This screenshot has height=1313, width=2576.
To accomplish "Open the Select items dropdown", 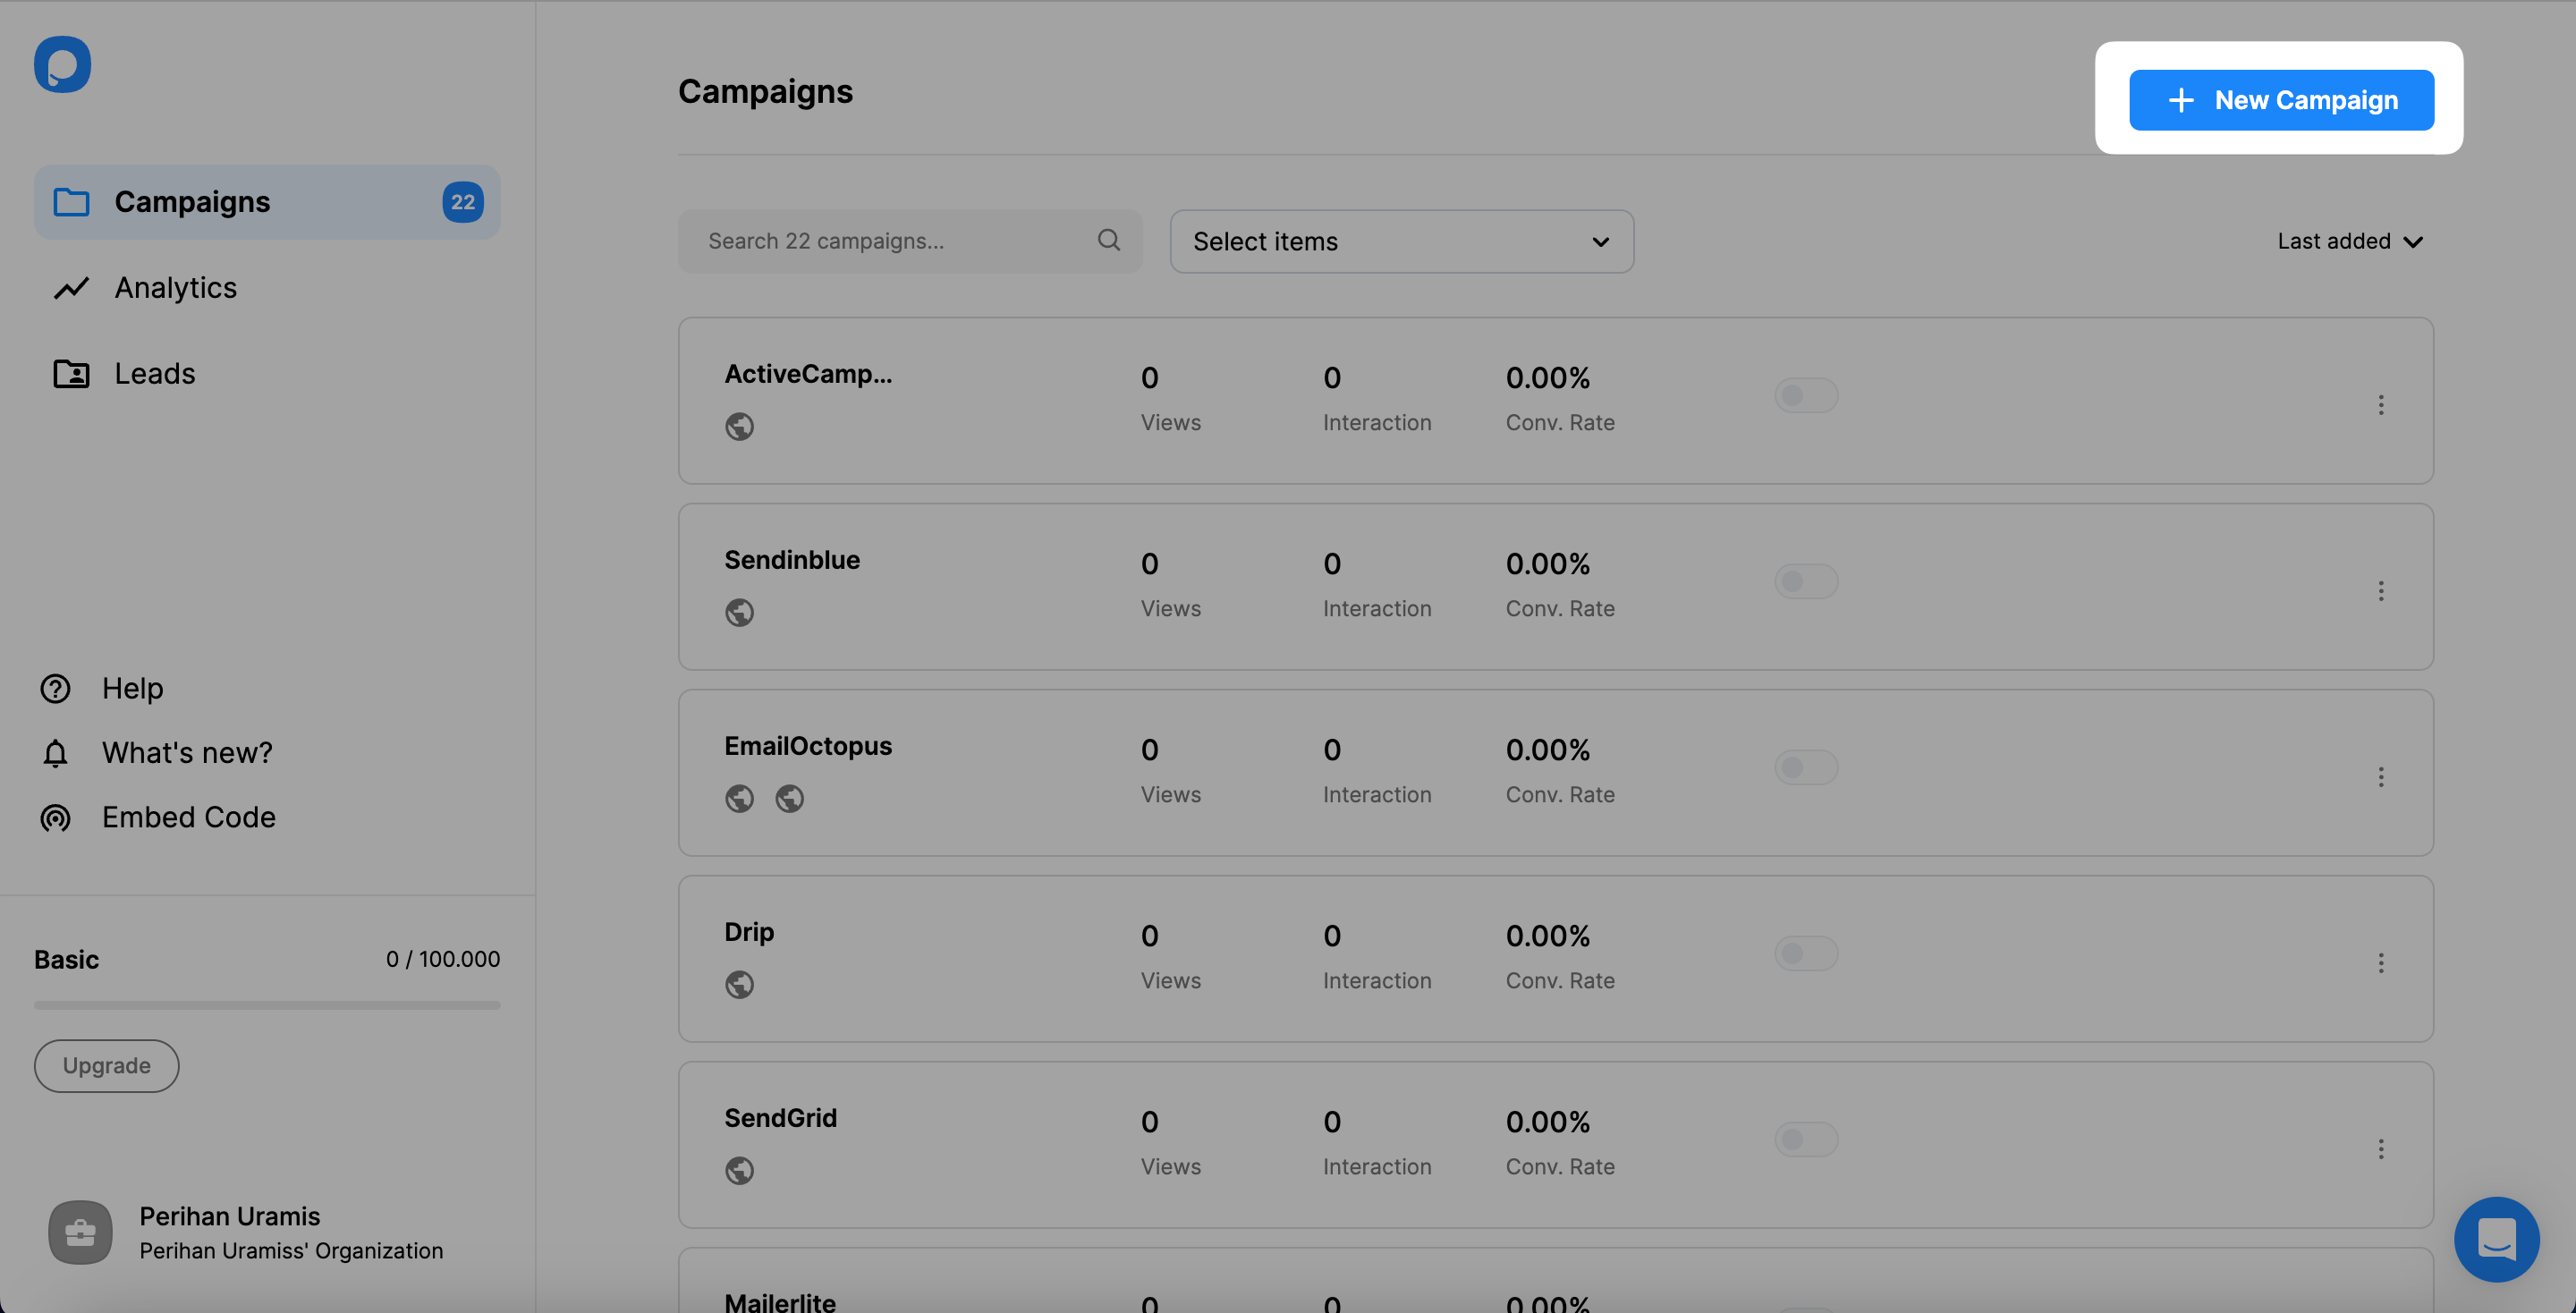I will coord(1401,241).
